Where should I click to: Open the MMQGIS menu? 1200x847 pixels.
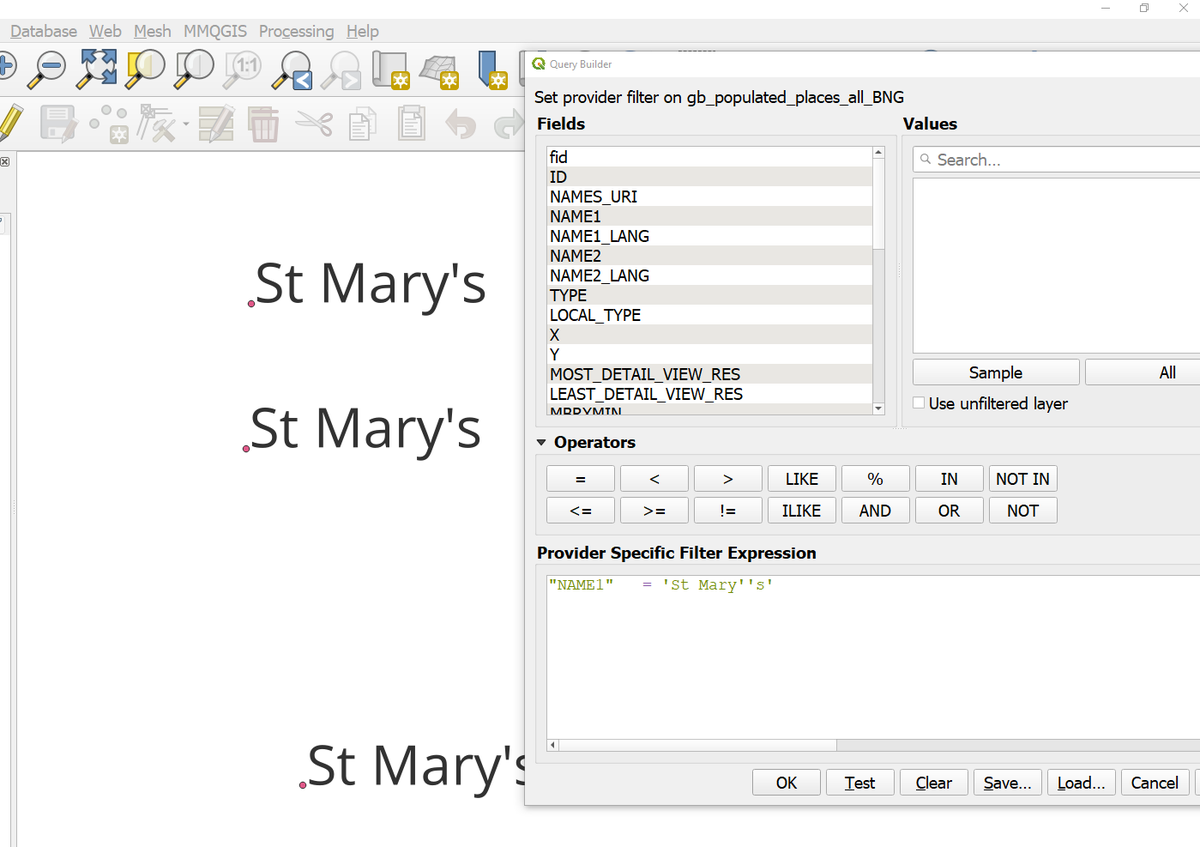[x=214, y=31]
